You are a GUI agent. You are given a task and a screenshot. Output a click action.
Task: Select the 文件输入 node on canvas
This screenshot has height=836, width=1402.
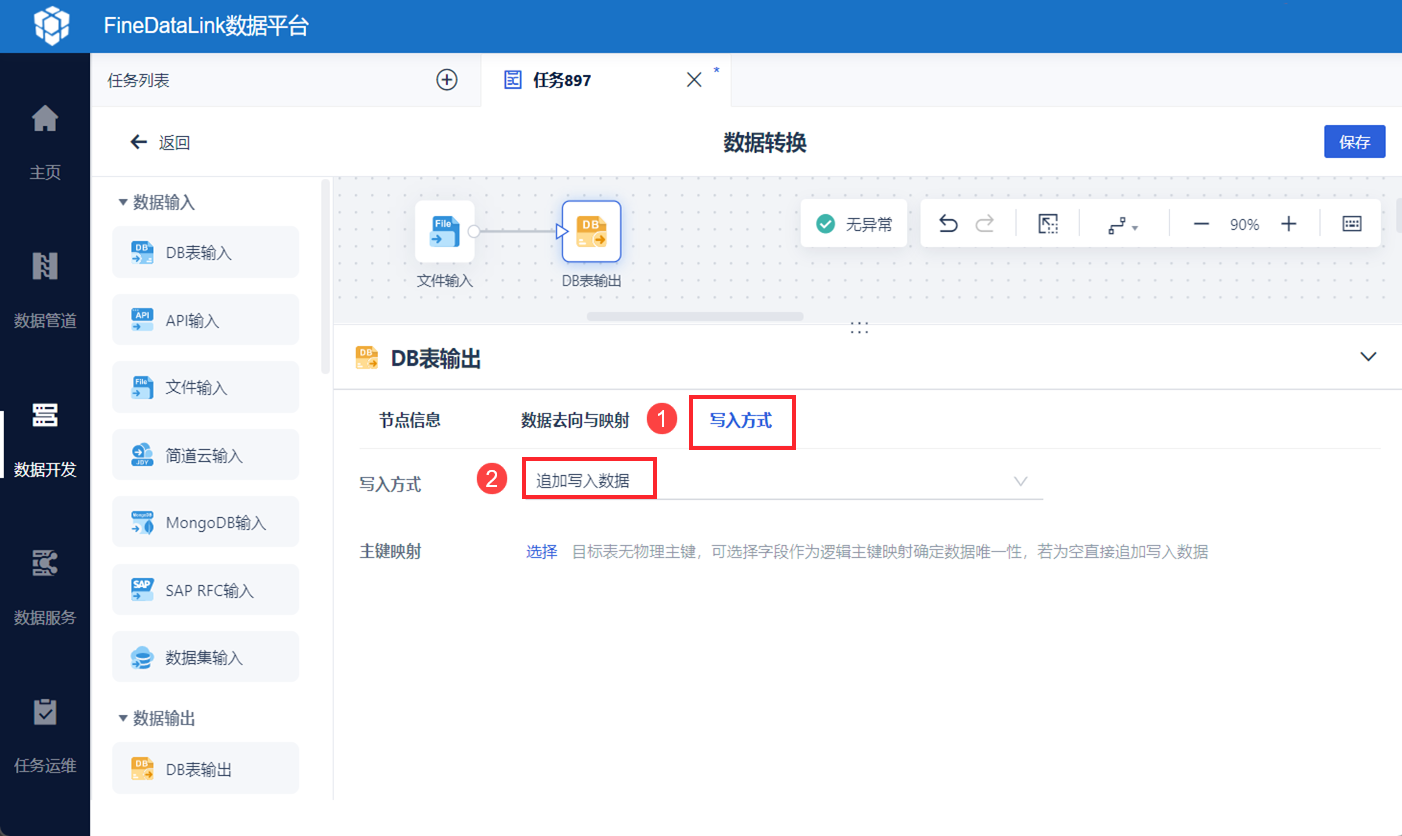click(445, 231)
